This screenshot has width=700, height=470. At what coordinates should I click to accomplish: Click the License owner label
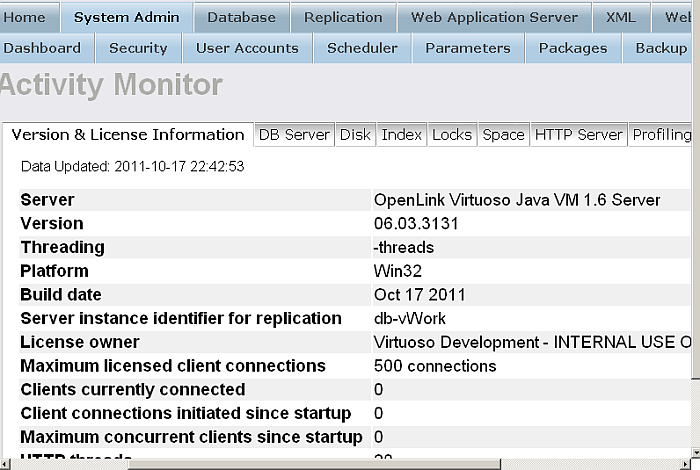tap(80, 342)
